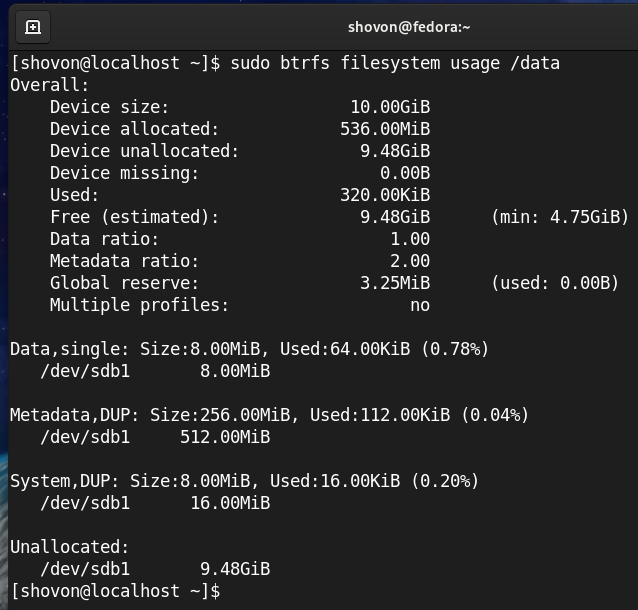Click the System,DUP summary line

(x=244, y=481)
